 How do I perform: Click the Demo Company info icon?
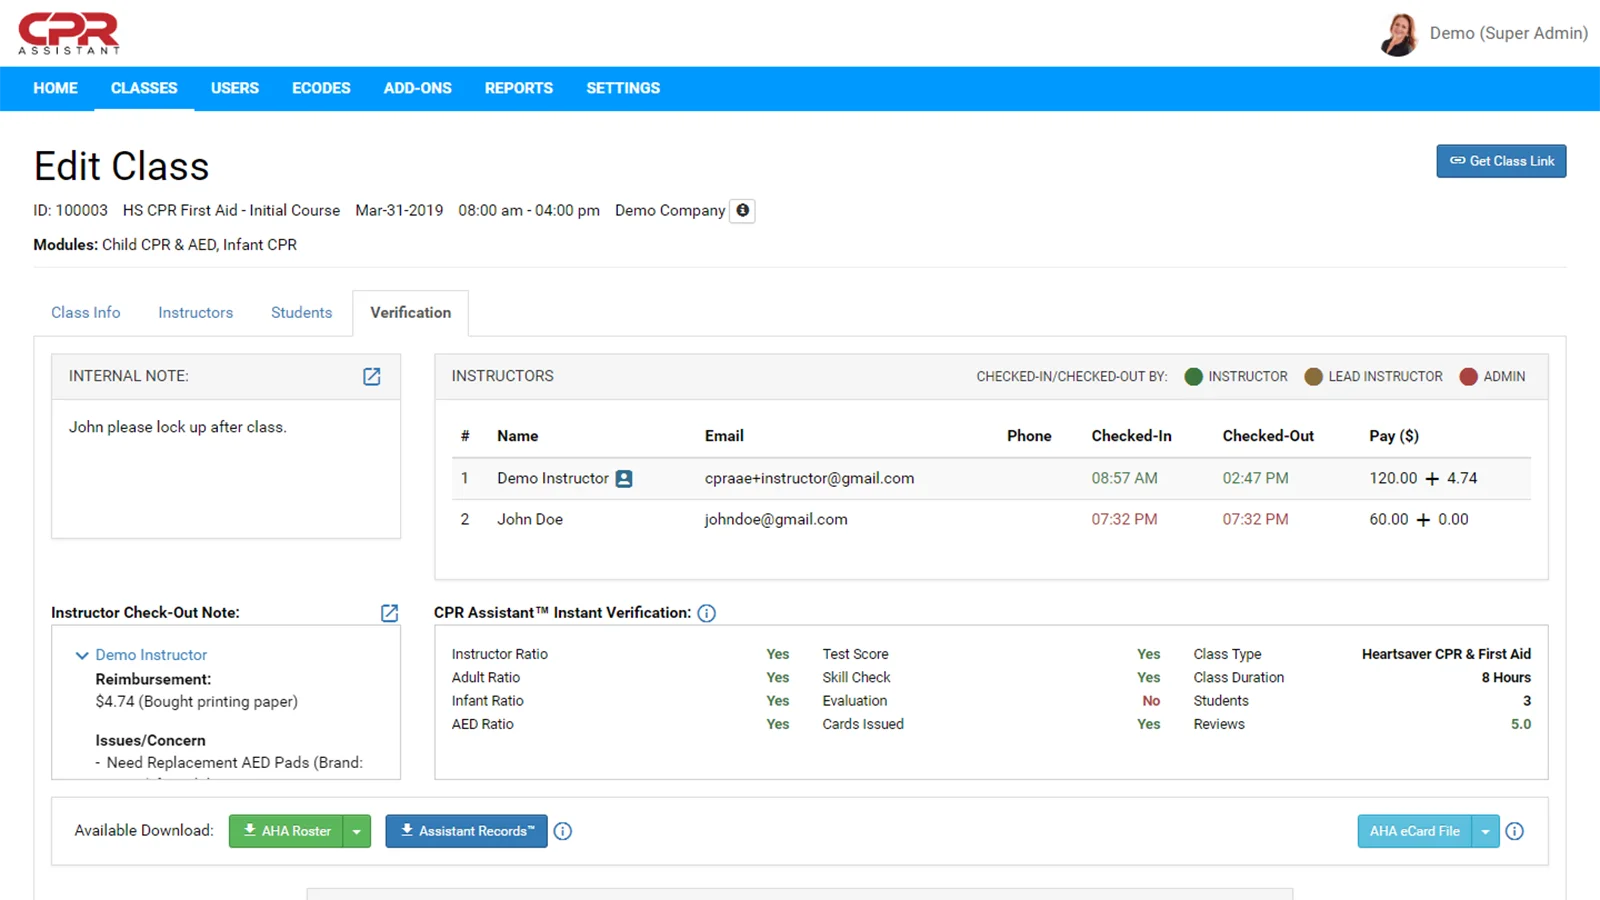(742, 210)
